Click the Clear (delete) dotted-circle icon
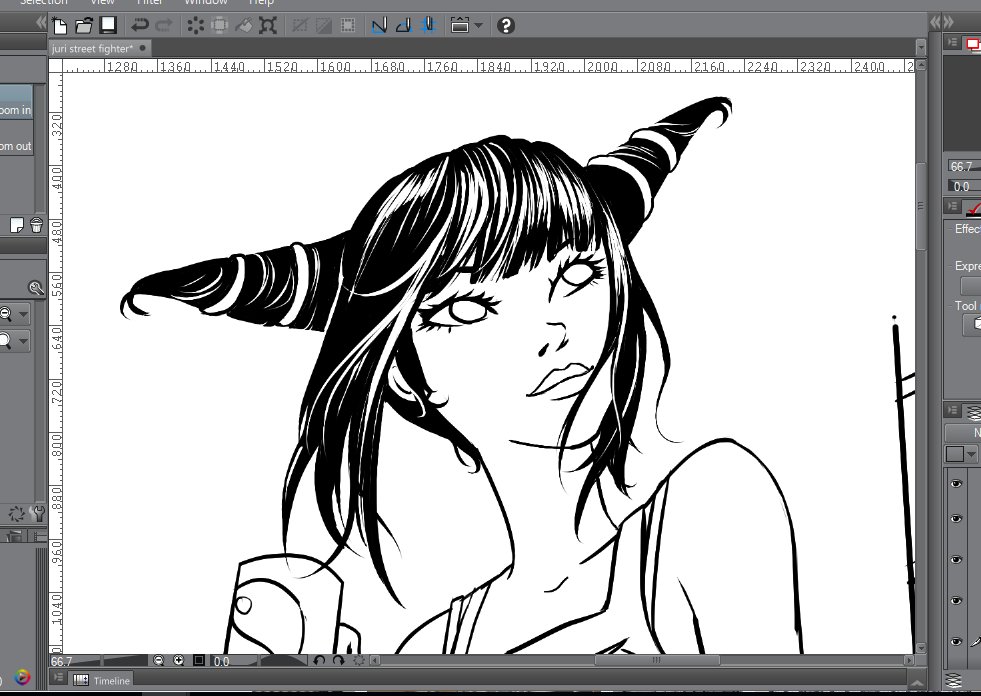The width and height of the screenshot is (981, 696). [x=196, y=26]
